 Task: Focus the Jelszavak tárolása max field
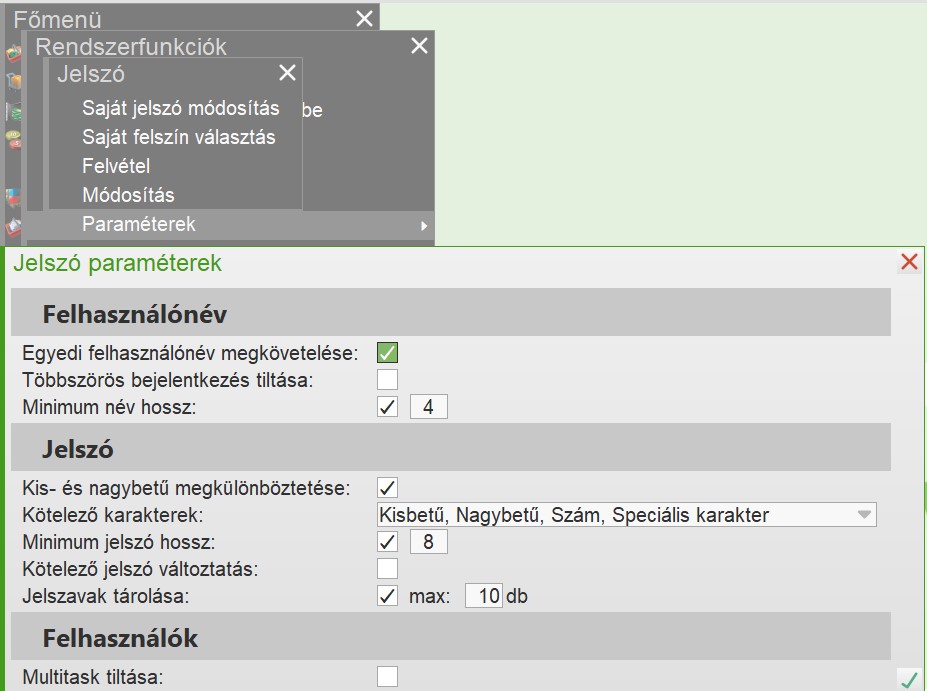coord(484,596)
